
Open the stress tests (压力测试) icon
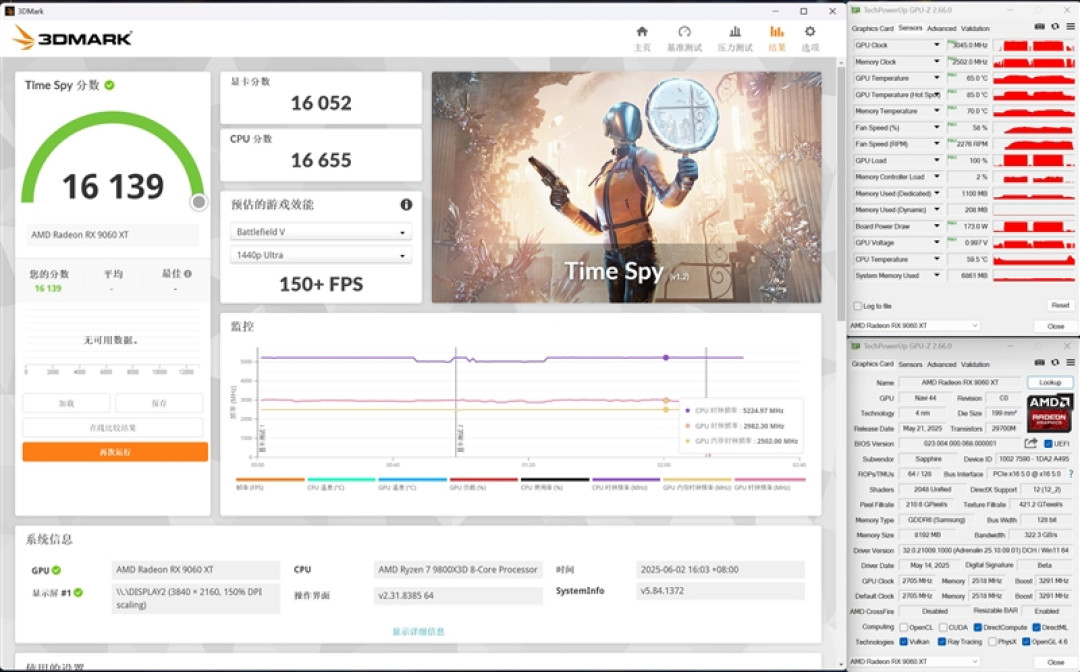735,32
